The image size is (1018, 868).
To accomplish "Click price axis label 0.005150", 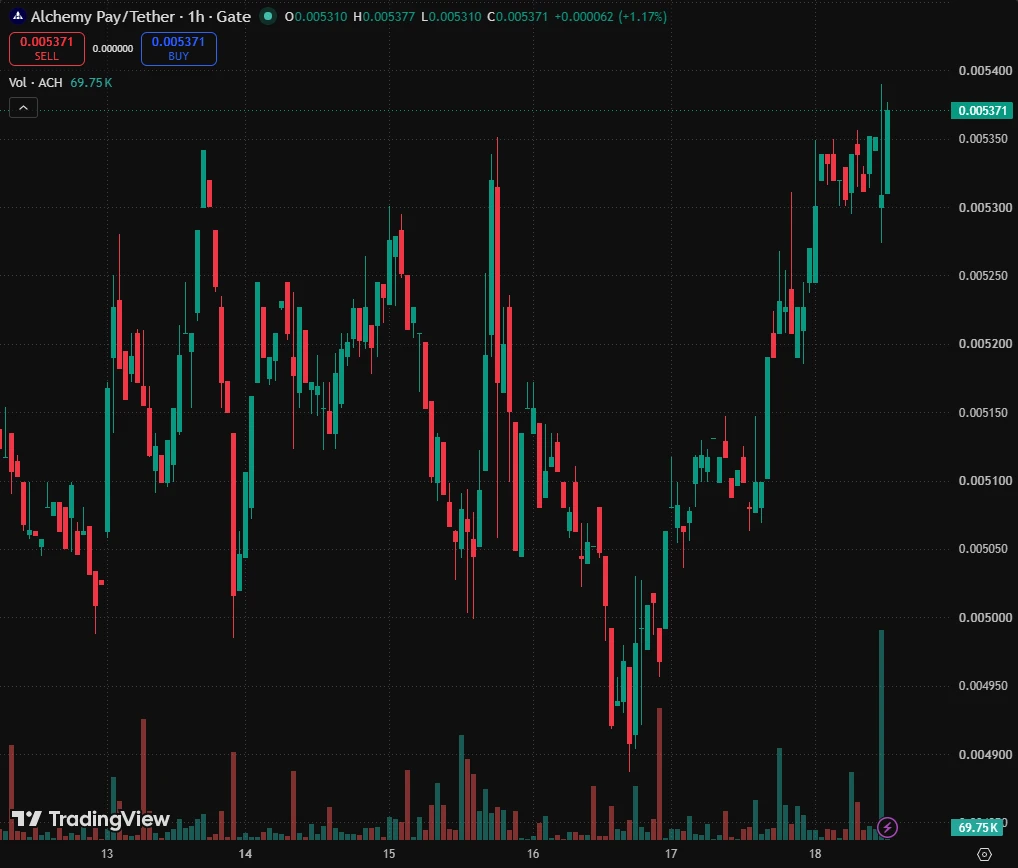I will [x=985, y=412].
